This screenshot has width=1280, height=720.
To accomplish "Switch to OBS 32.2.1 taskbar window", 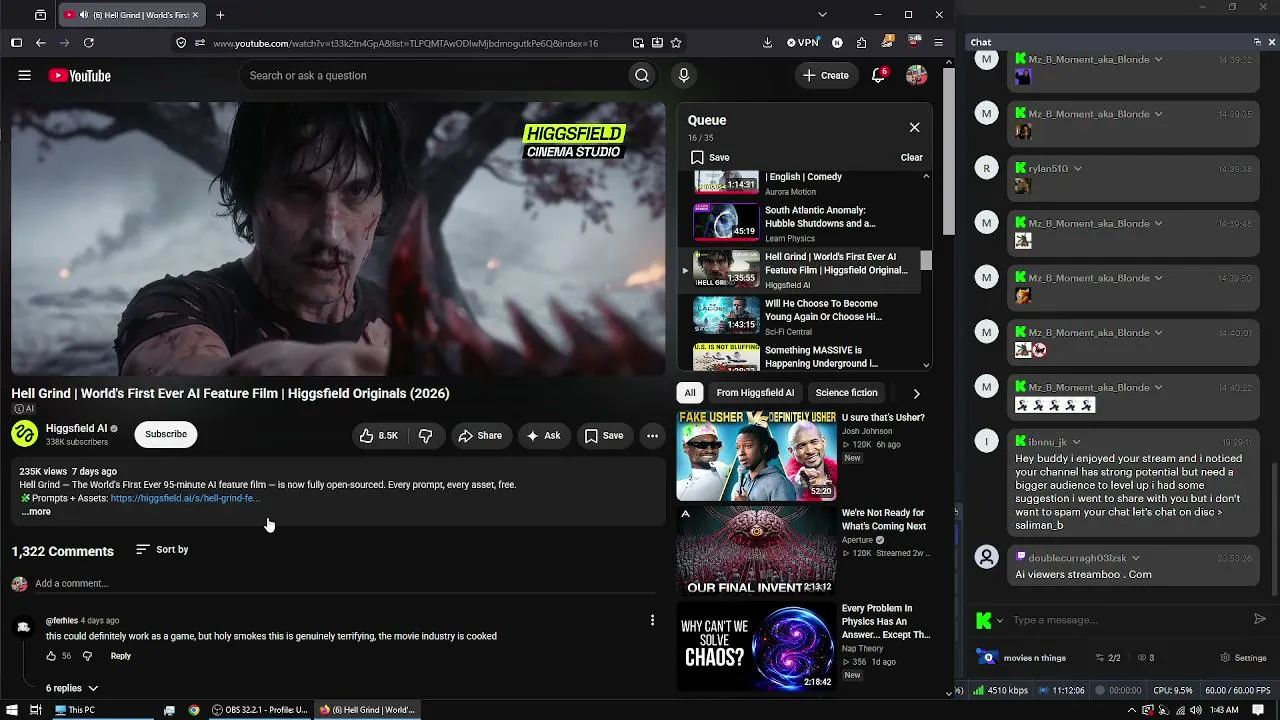I will pos(259,710).
